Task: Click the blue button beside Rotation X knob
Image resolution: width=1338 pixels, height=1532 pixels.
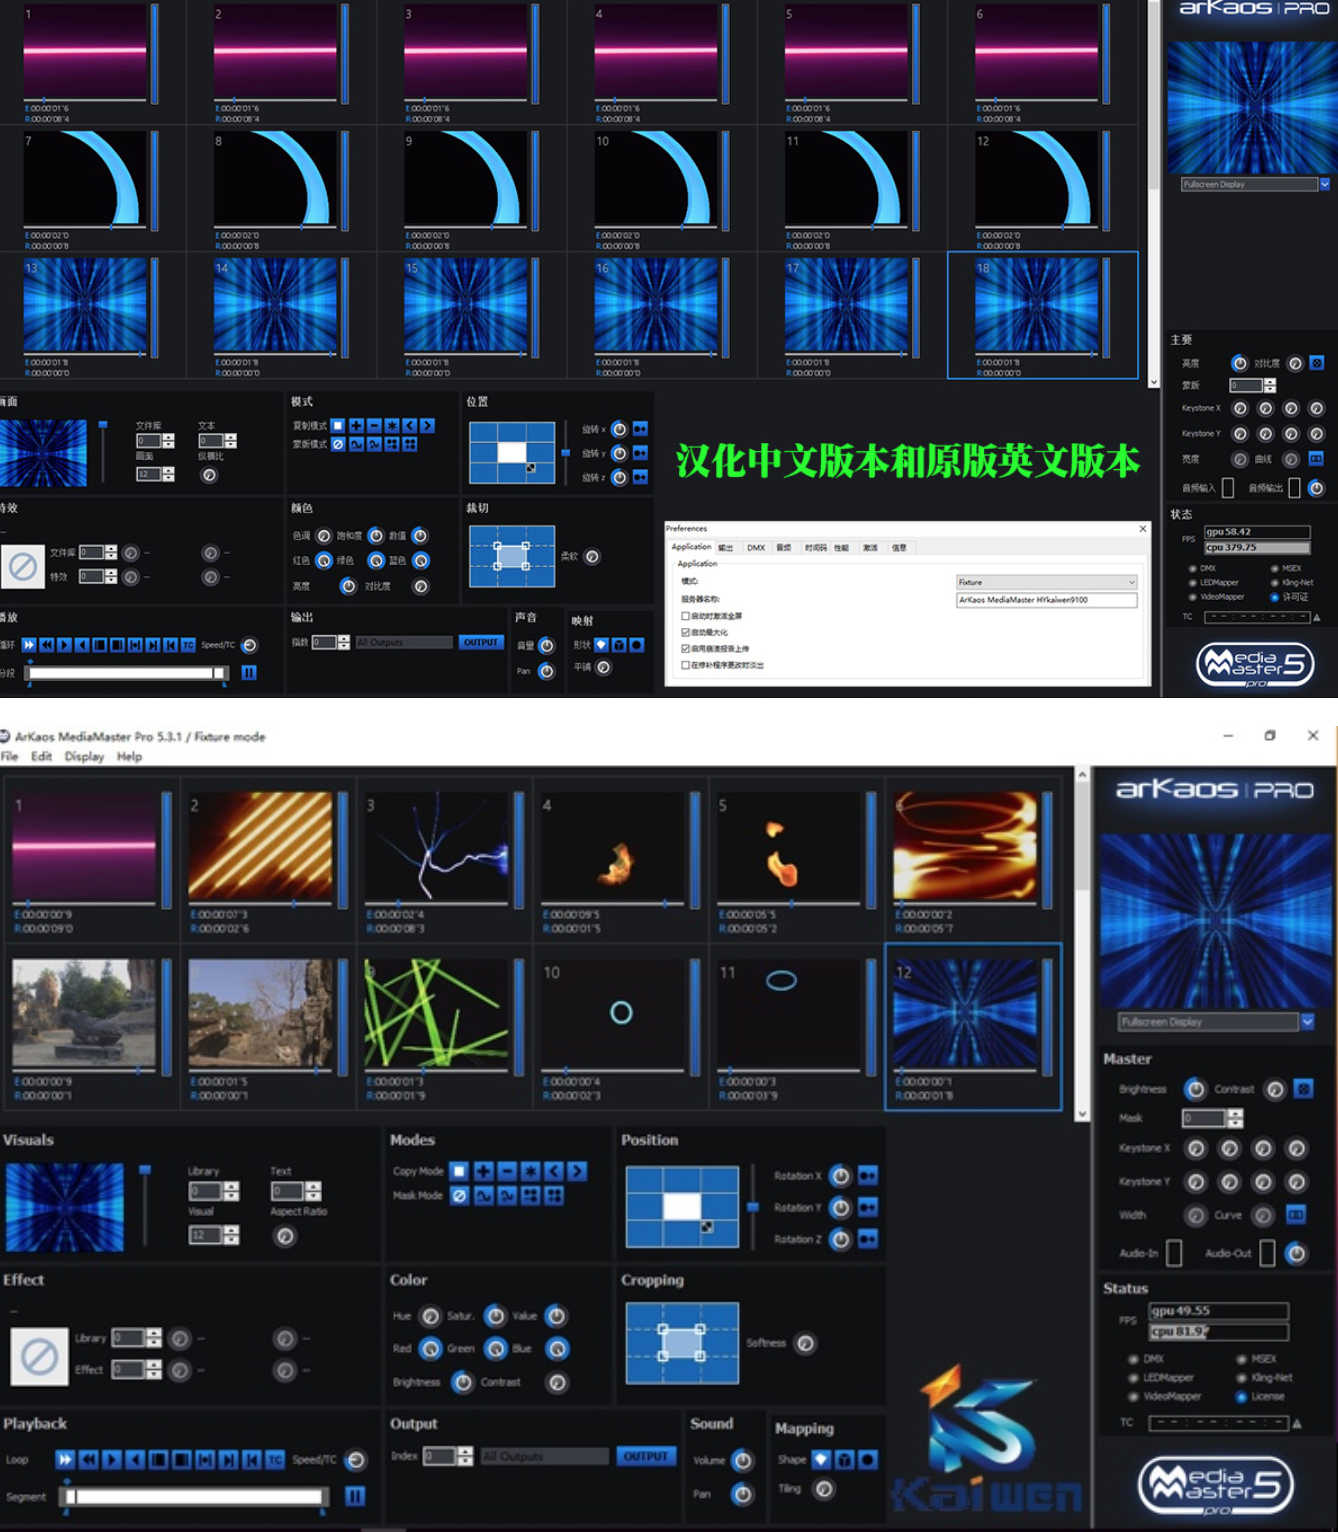Action: tap(867, 1176)
